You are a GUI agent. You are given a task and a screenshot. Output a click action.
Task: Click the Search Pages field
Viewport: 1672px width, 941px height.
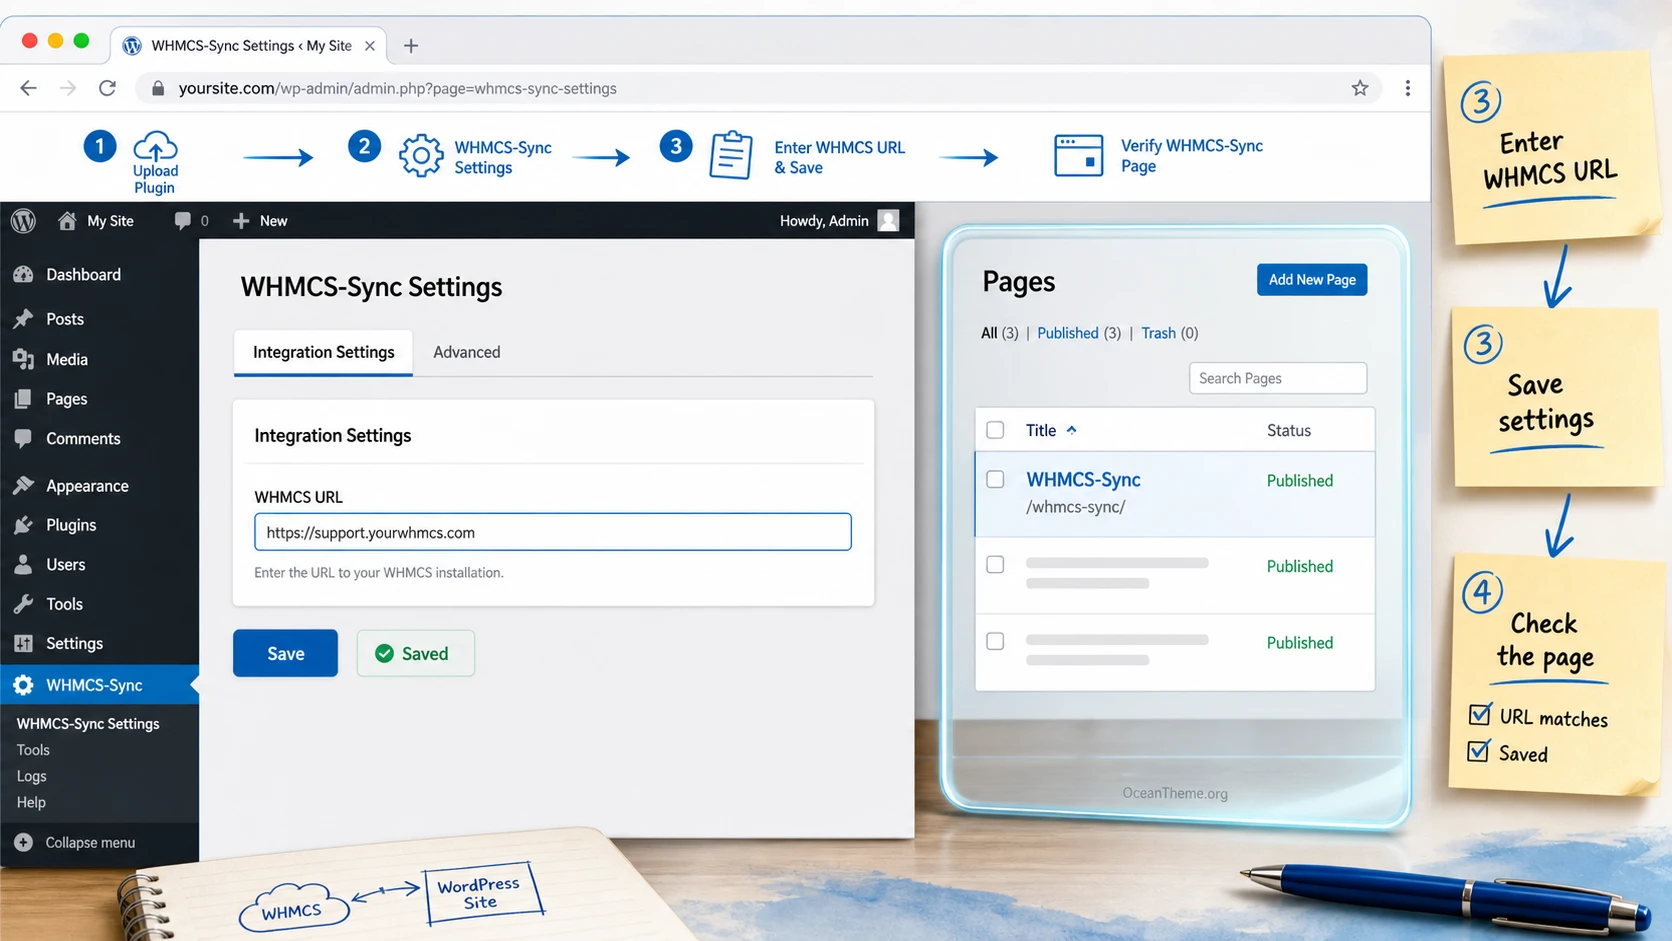click(1278, 378)
